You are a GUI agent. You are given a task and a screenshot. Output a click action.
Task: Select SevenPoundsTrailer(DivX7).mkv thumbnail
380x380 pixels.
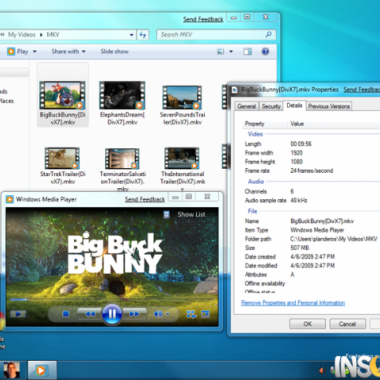point(182,97)
